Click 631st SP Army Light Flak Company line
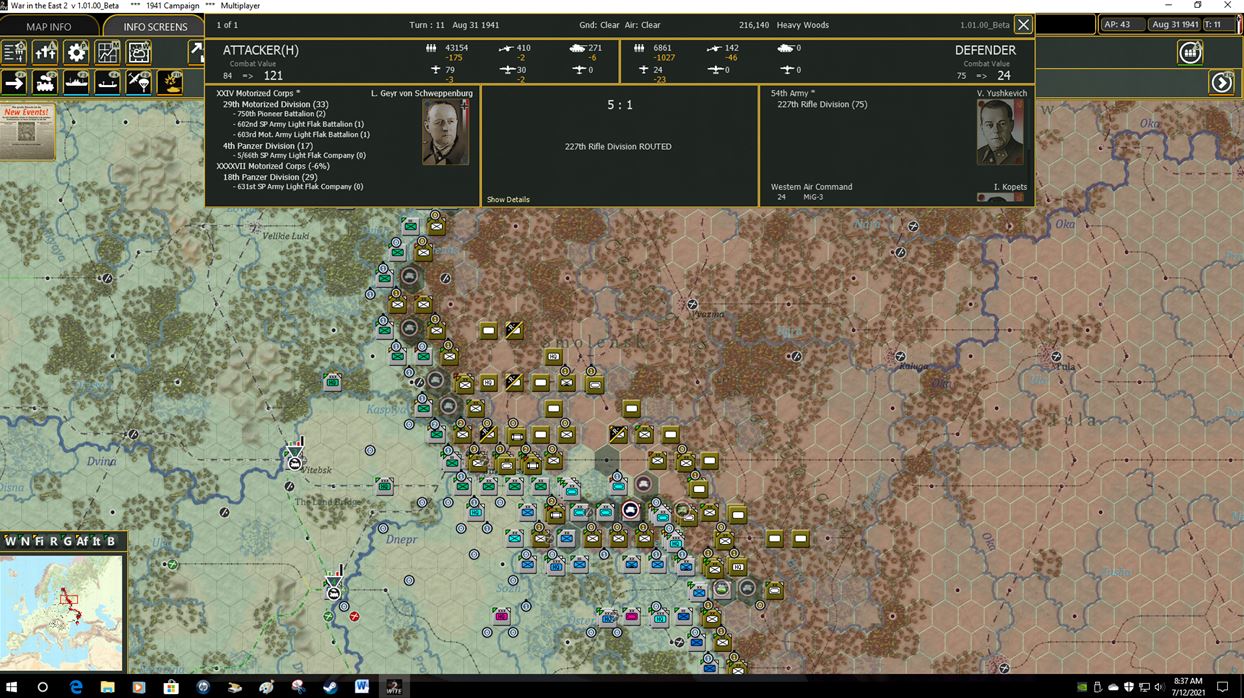 [x=300, y=187]
